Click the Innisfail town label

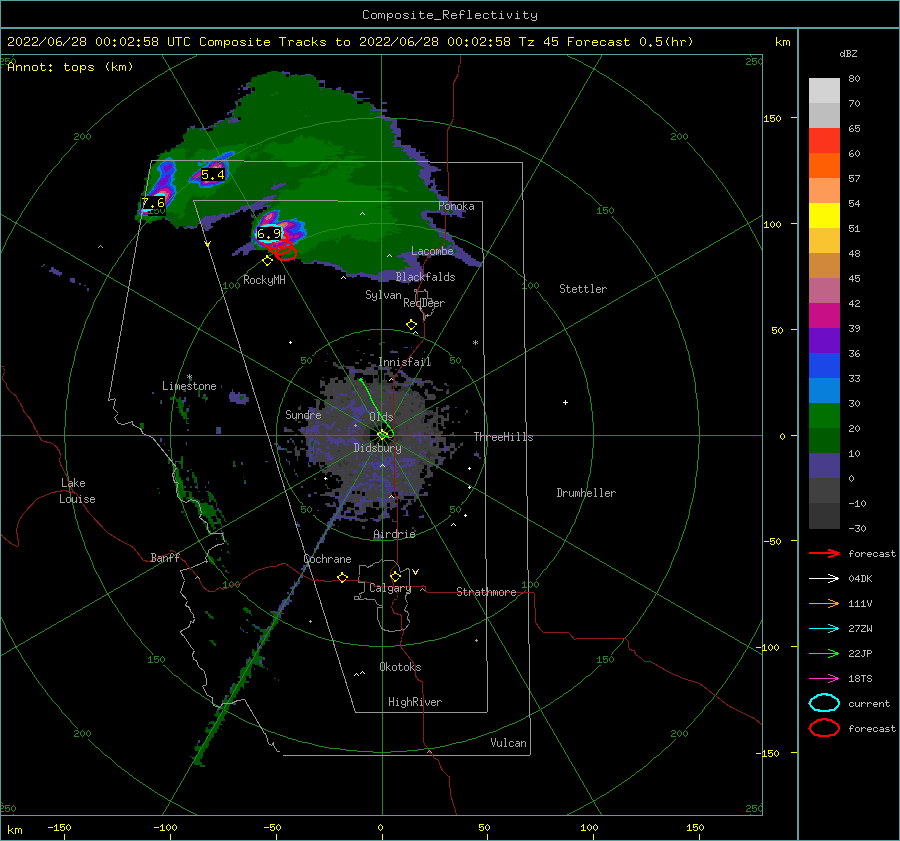coord(404,362)
